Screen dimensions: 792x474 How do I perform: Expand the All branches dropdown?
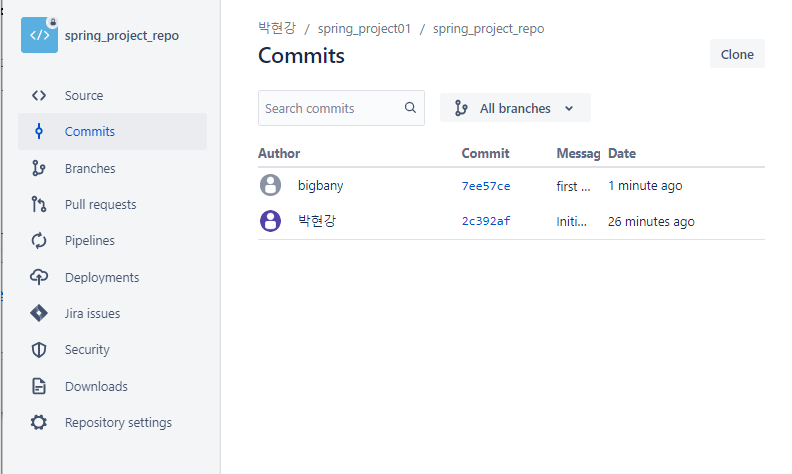click(x=515, y=108)
